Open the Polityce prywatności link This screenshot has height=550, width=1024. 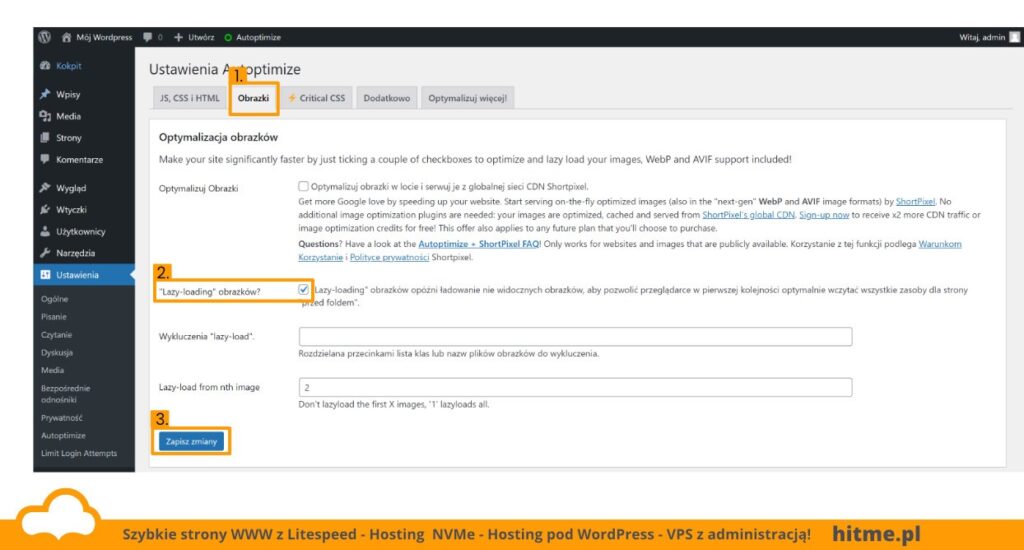(x=389, y=257)
